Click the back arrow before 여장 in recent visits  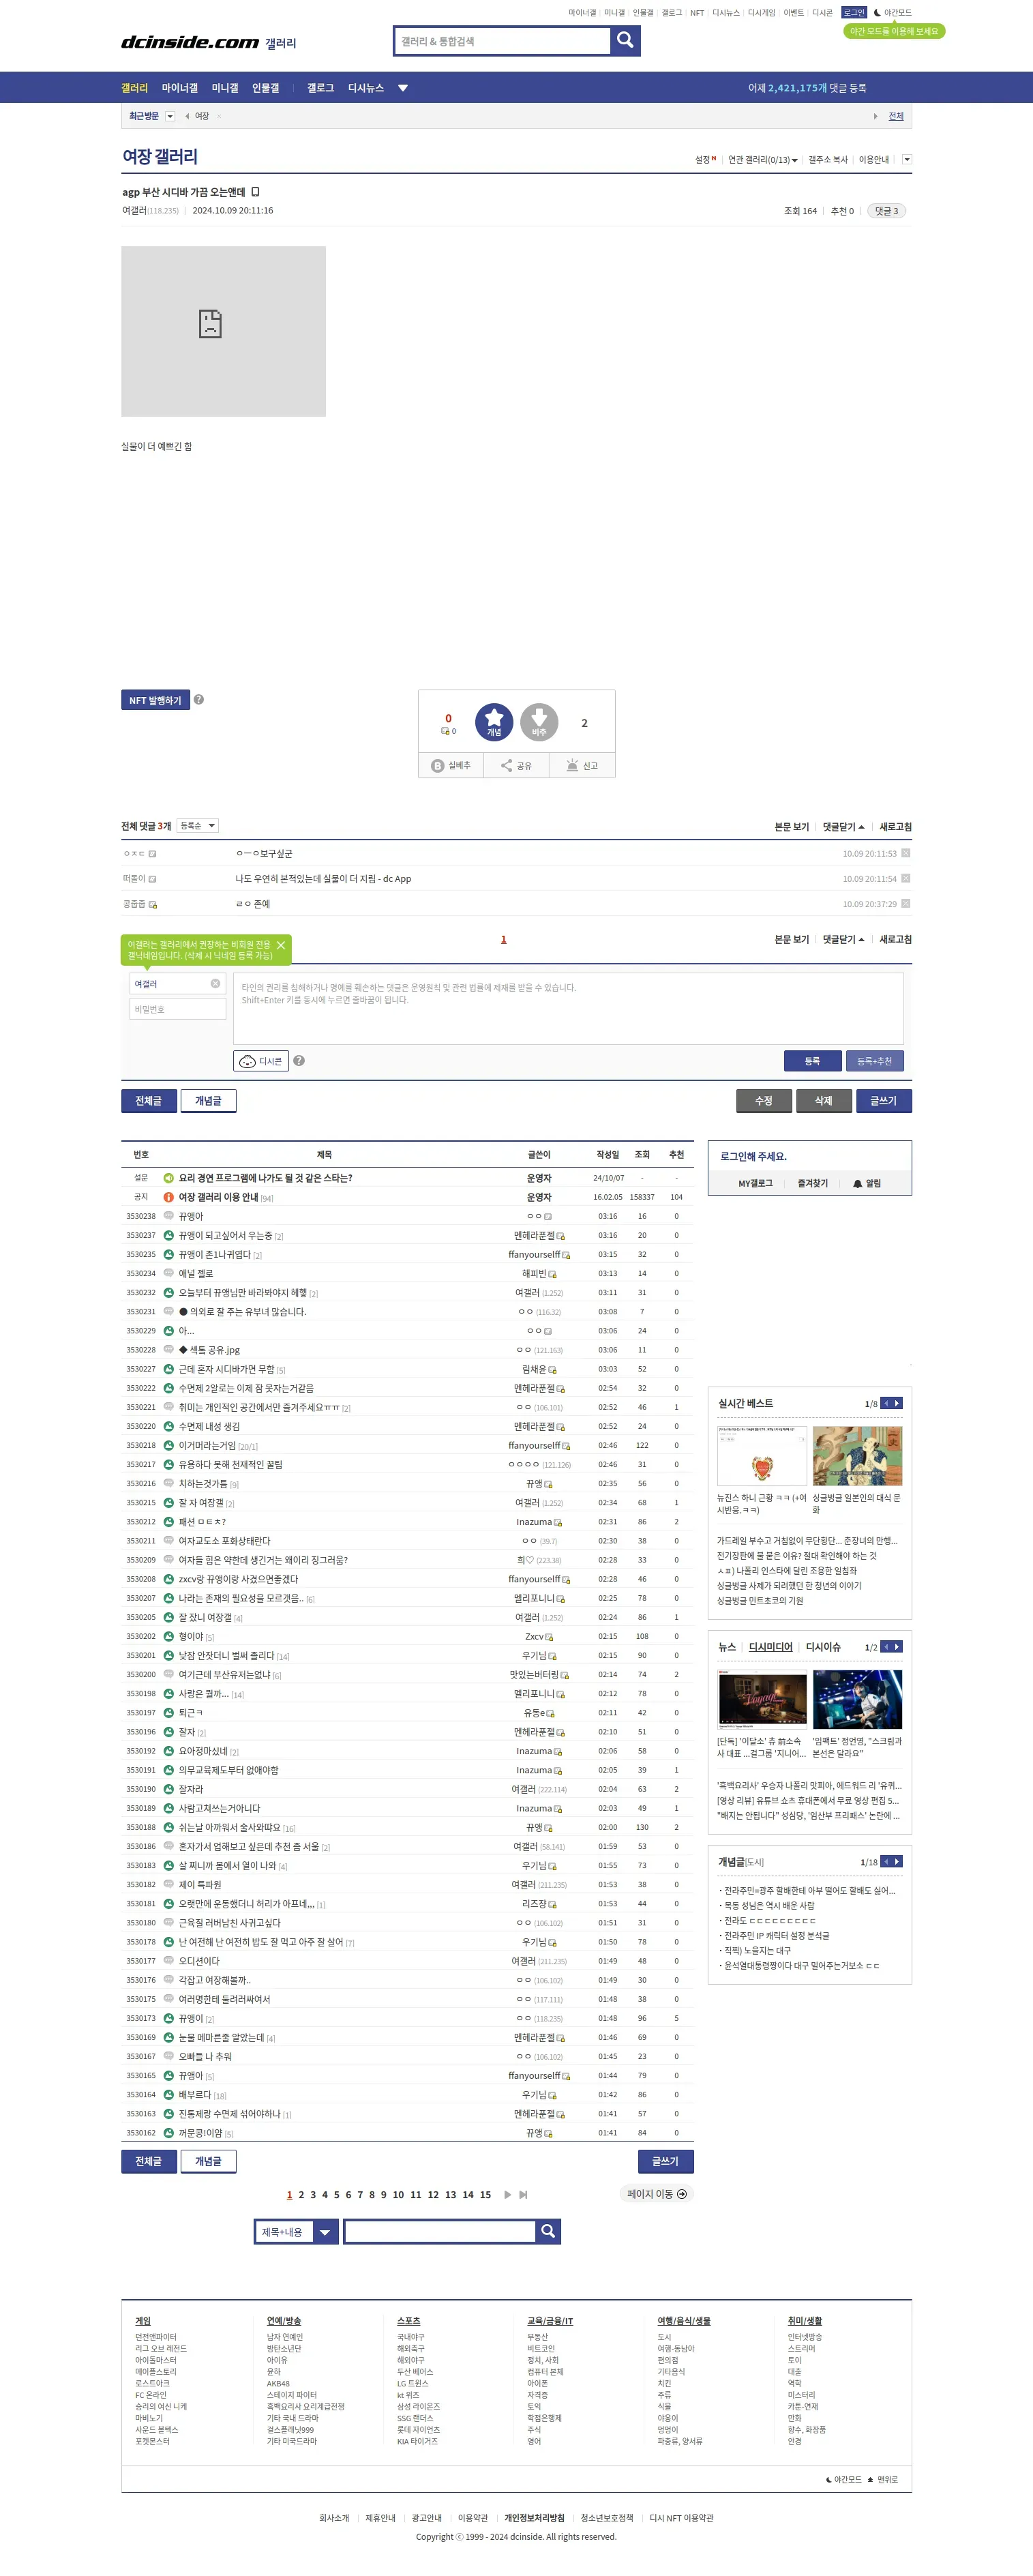coord(187,116)
